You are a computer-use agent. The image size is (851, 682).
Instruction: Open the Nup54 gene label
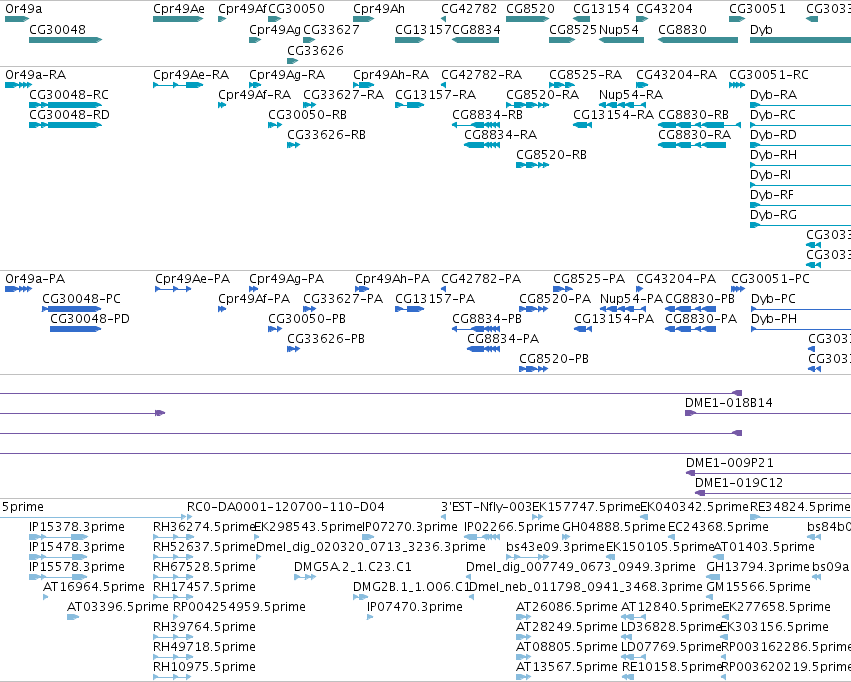pyautogui.click(x=619, y=29)
